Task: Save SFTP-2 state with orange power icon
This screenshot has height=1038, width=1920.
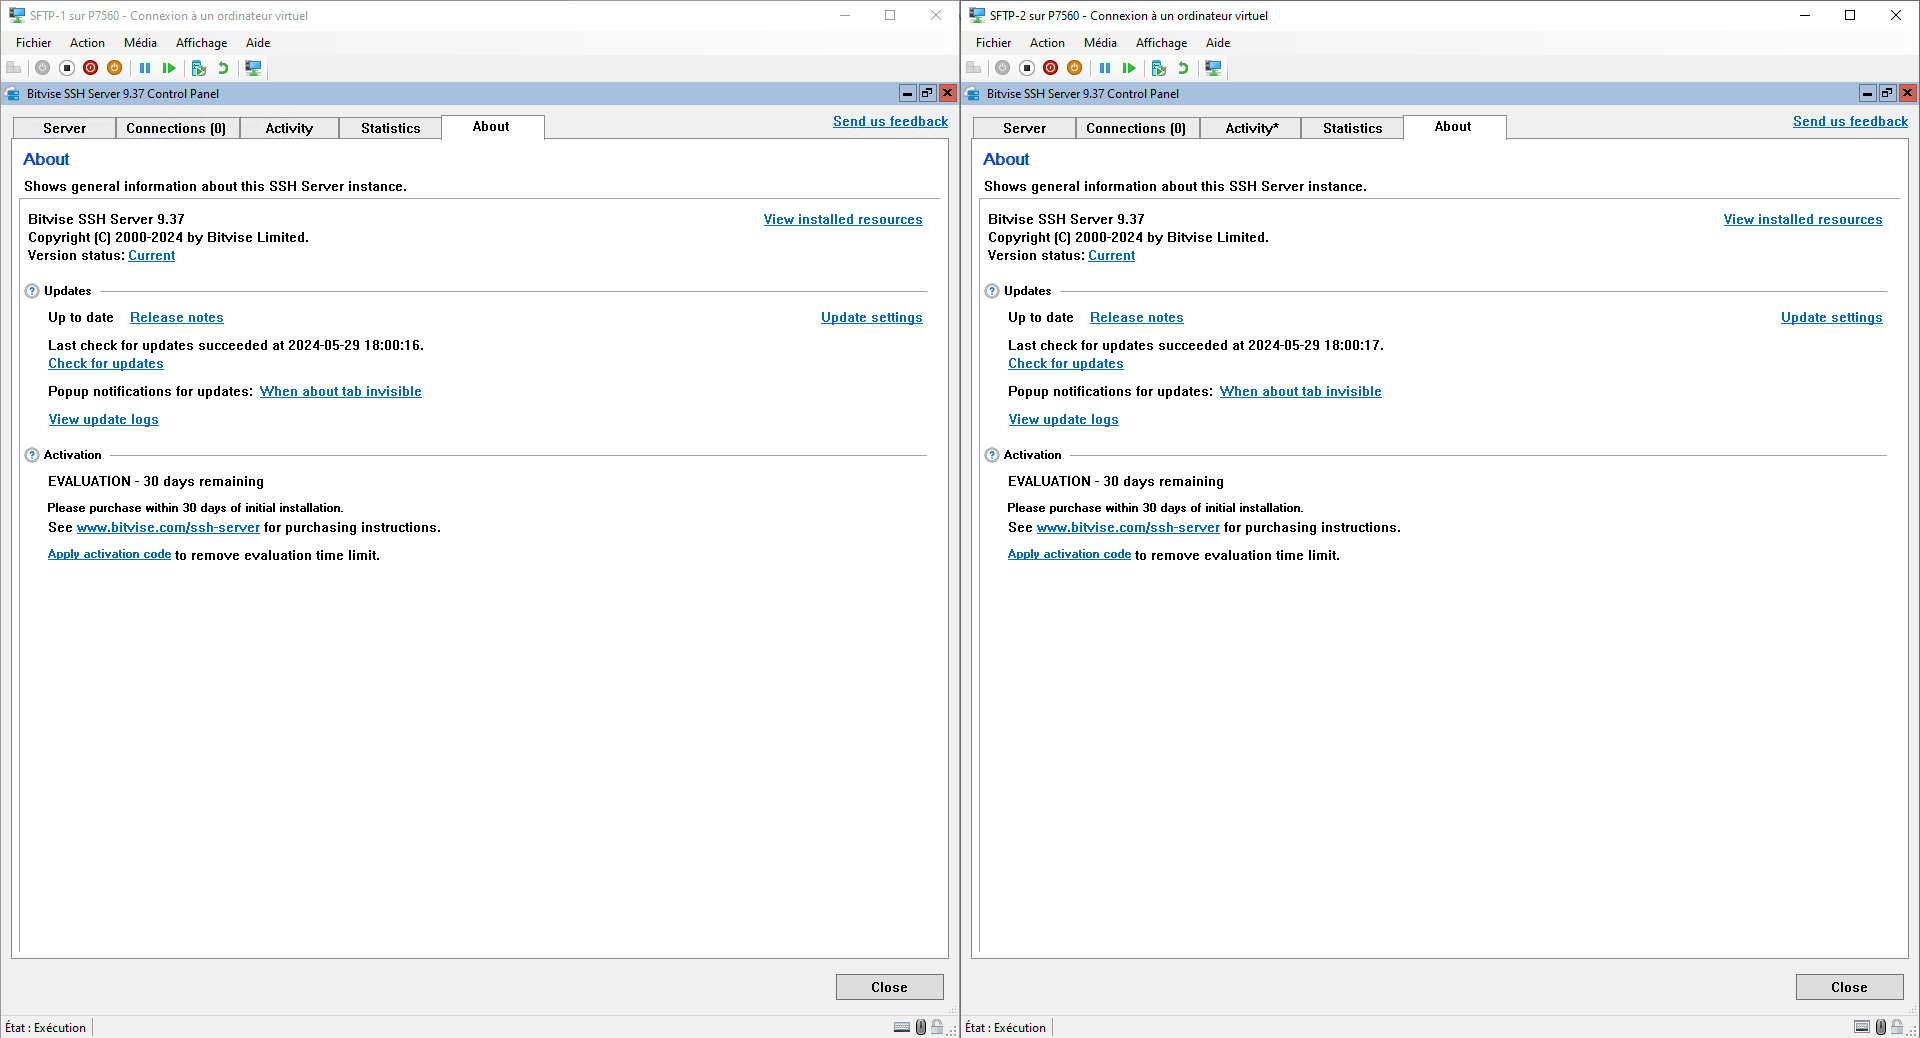Action: point(1075,68)
